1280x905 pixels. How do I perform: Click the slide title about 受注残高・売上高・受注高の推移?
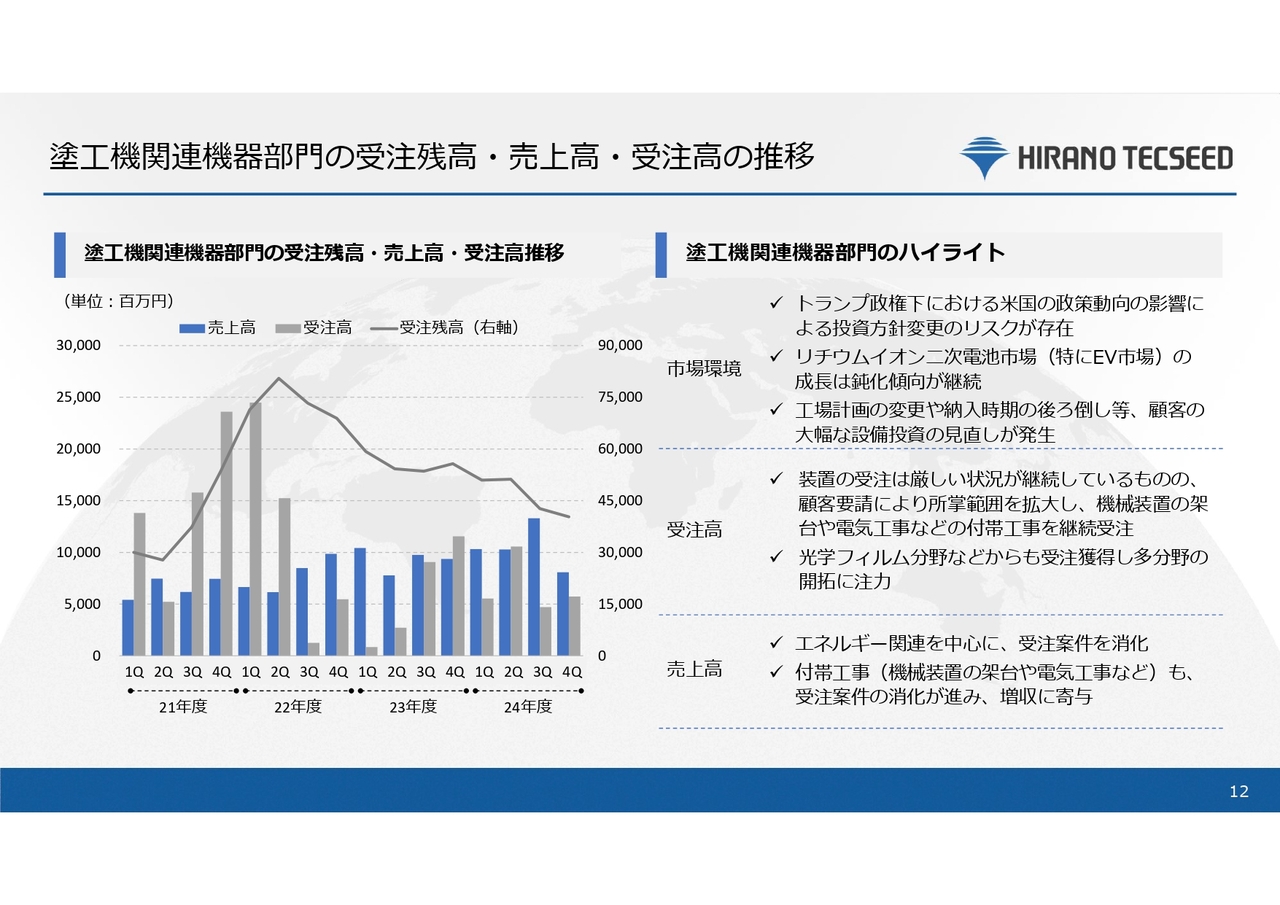coord(432,157)
